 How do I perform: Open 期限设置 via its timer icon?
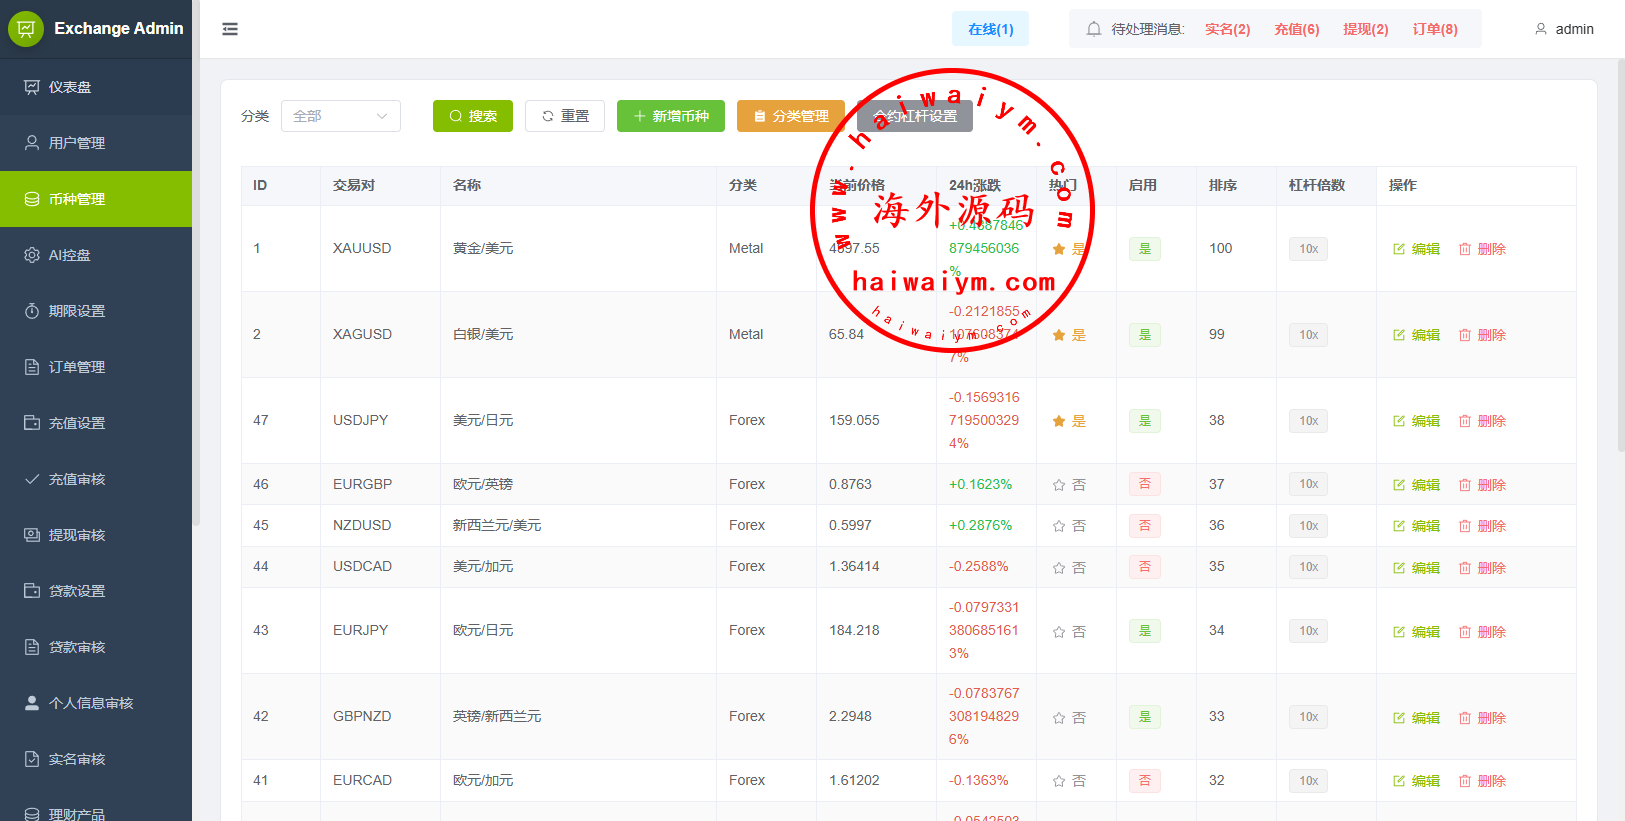point(32,311)
